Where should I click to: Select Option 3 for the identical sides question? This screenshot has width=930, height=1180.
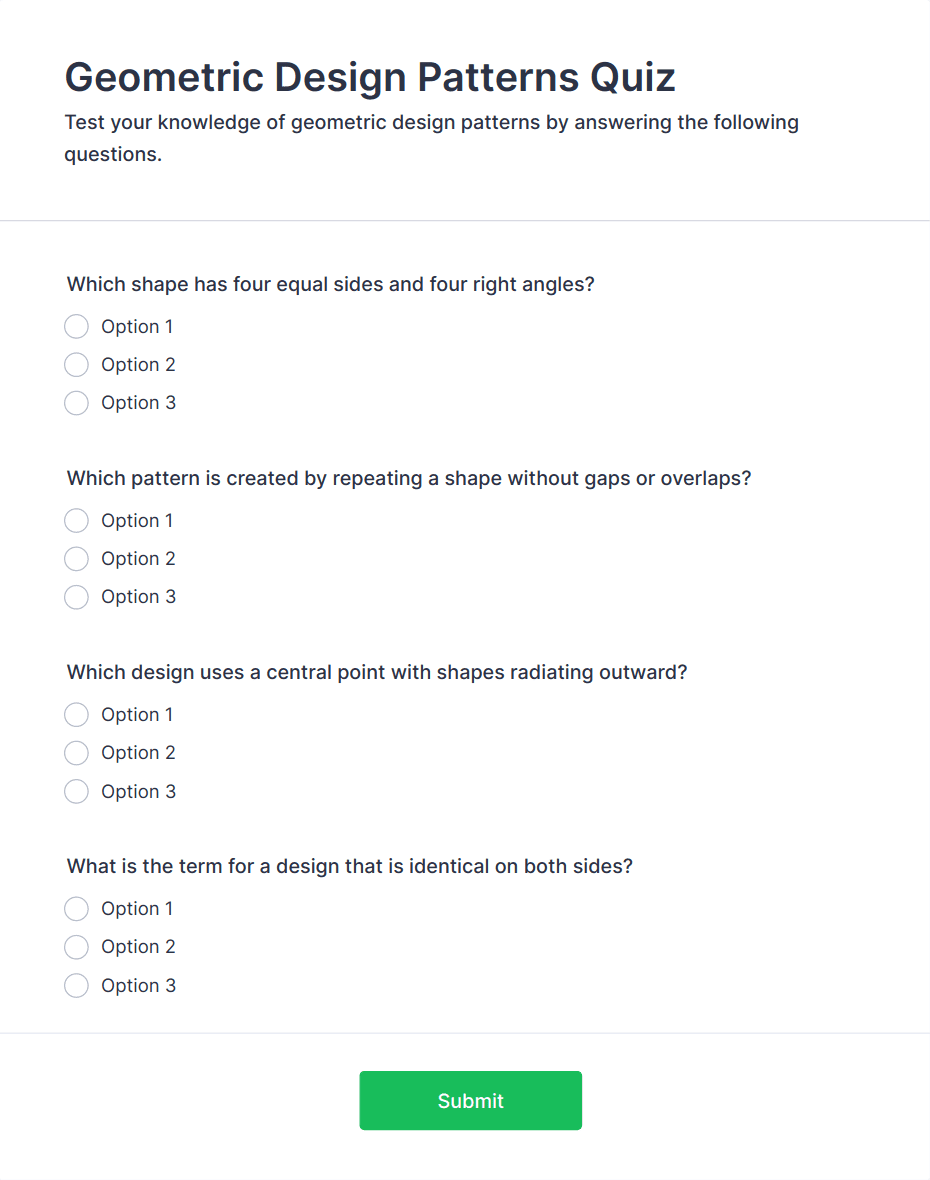[76, 985]
